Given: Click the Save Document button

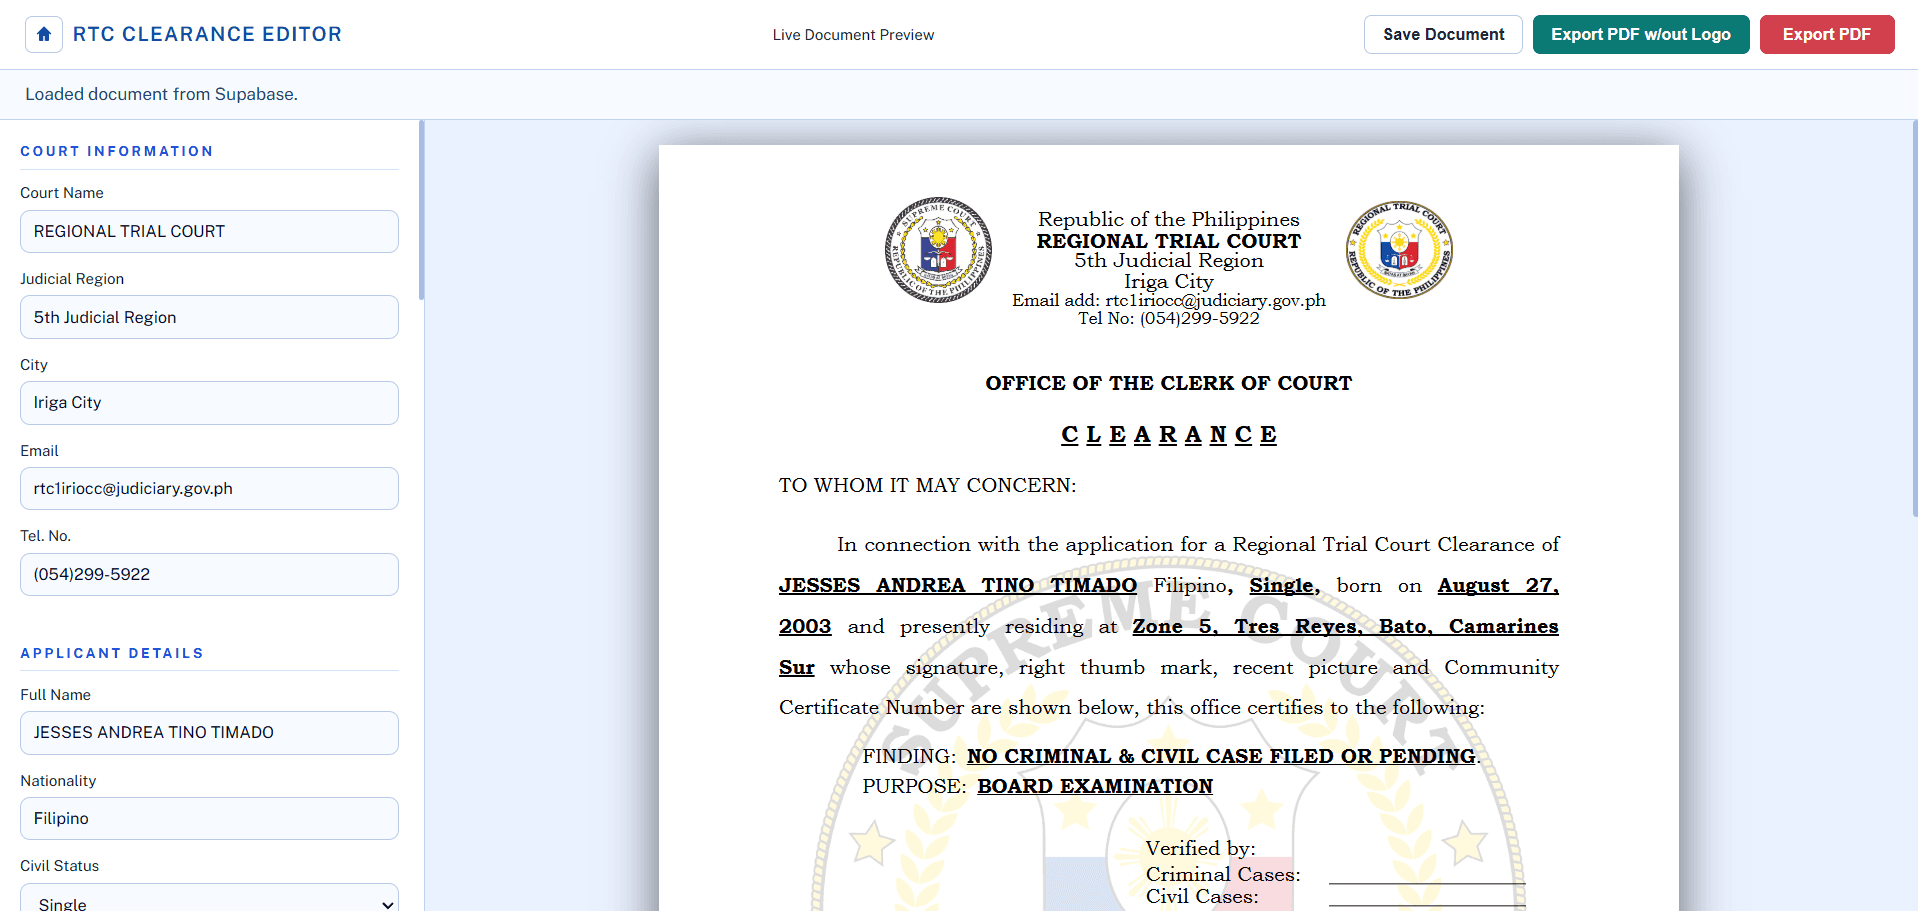Looking at the screenshot, I should click(1443, 34).
